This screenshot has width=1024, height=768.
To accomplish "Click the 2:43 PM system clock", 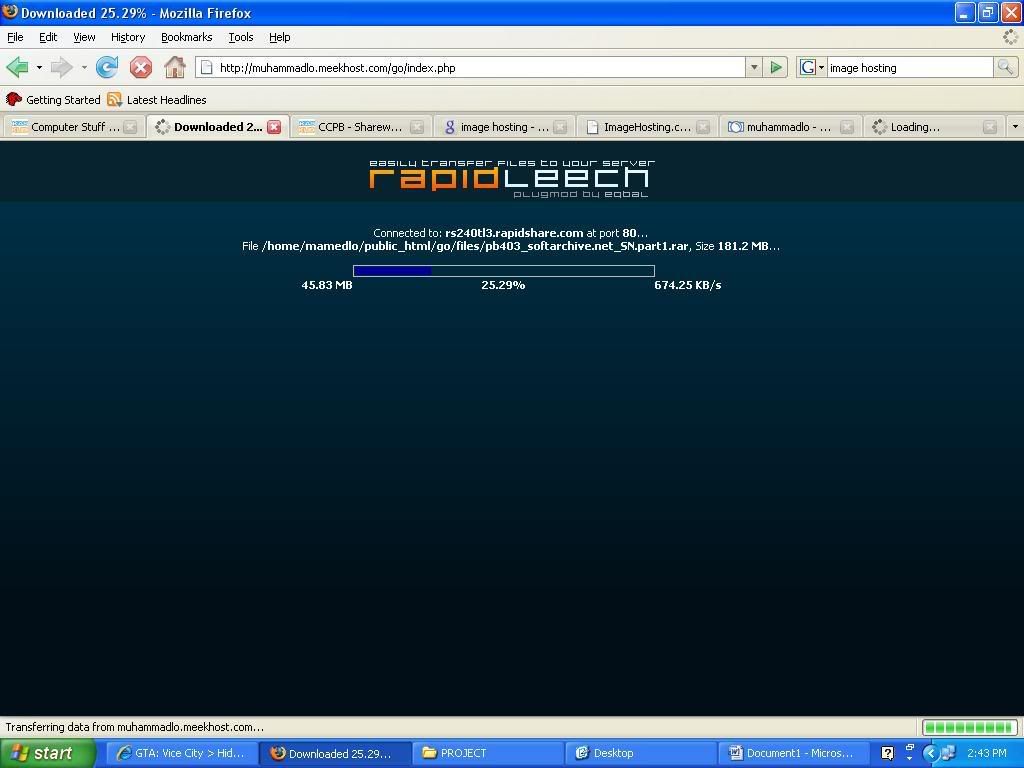I will (x=987, y=753).
